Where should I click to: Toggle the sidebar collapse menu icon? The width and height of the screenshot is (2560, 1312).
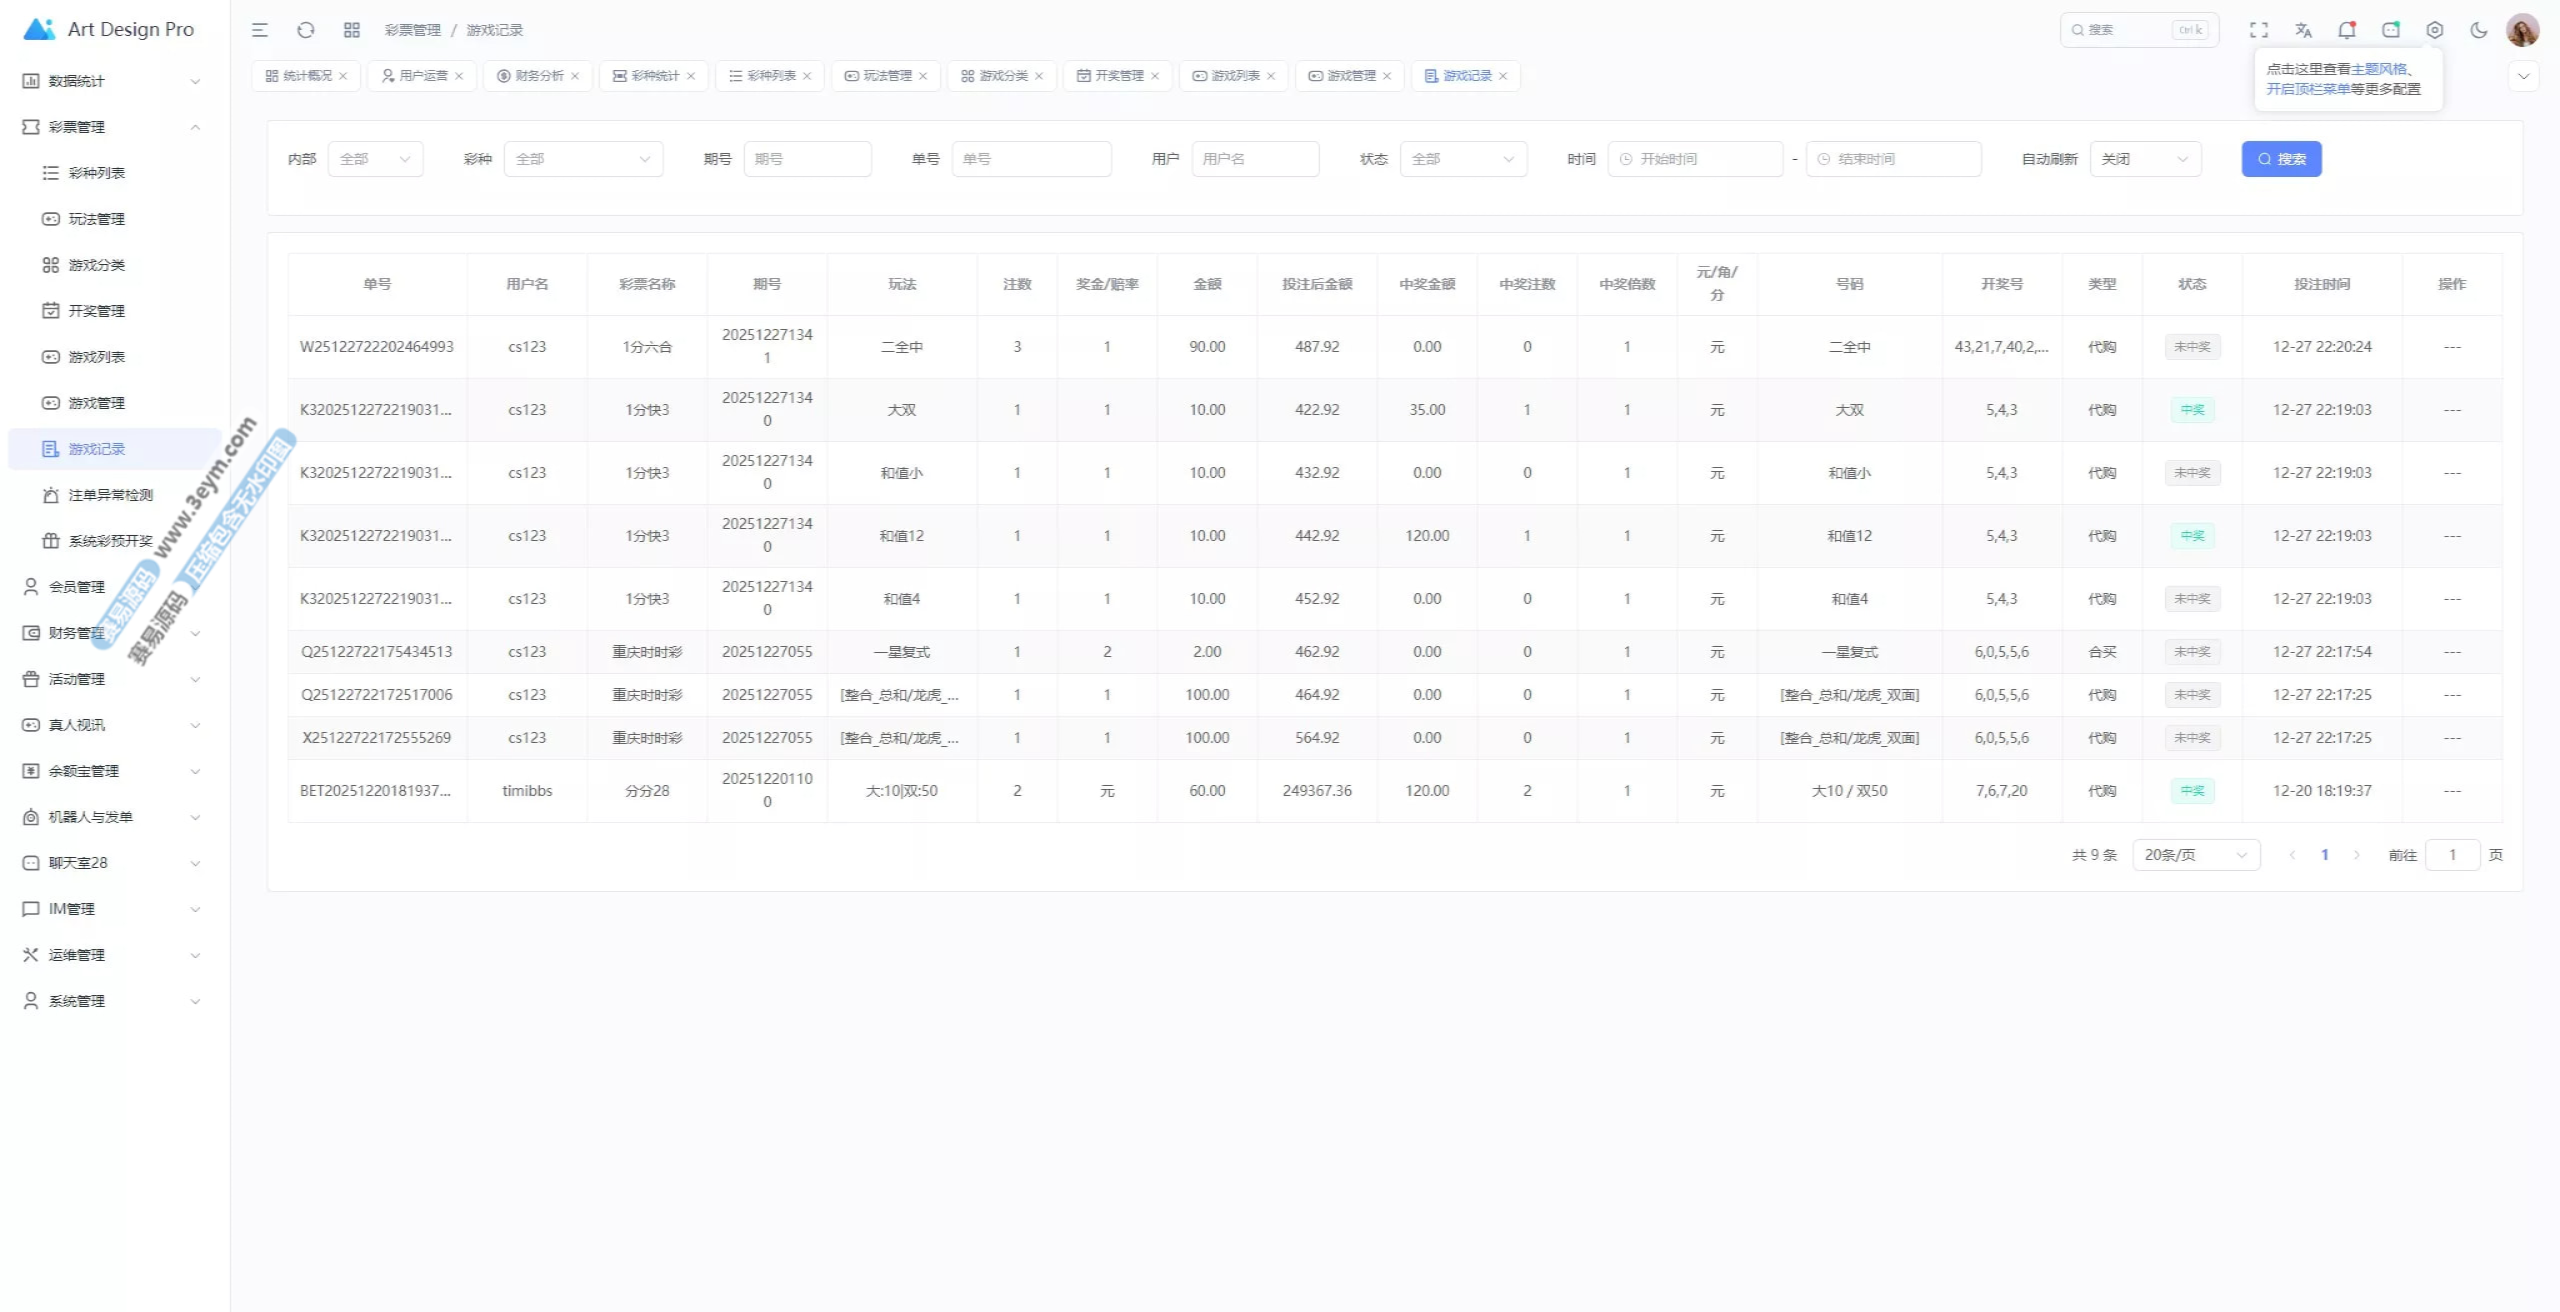click(x=260, y=30)
